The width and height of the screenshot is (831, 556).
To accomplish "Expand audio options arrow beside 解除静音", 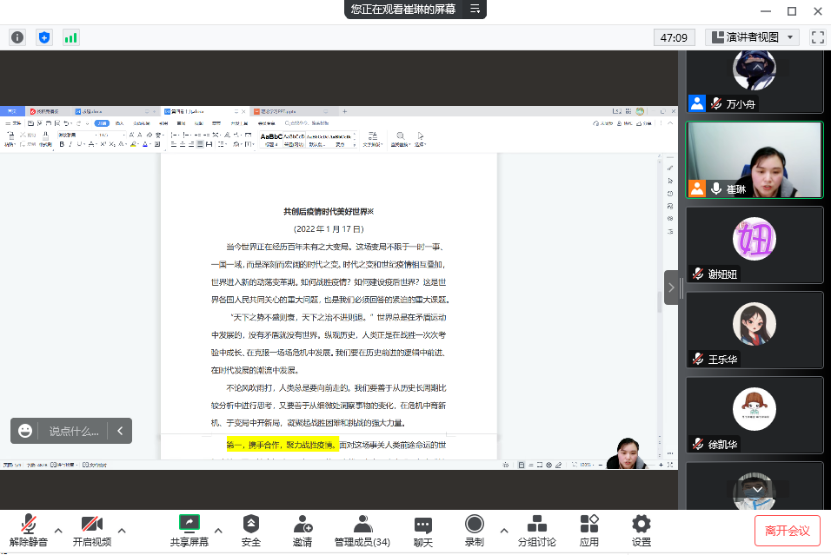I will pos(58,530).
